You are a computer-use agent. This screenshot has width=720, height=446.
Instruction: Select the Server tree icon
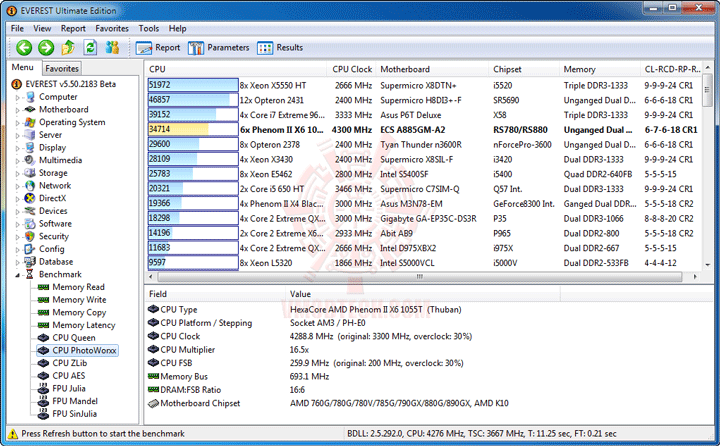(x=30, y=135)
